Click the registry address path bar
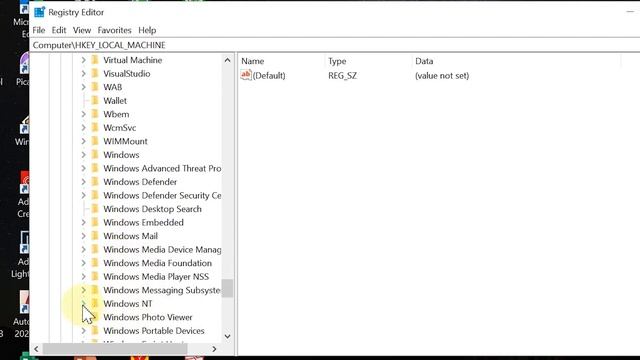 (x=335, y=45)
